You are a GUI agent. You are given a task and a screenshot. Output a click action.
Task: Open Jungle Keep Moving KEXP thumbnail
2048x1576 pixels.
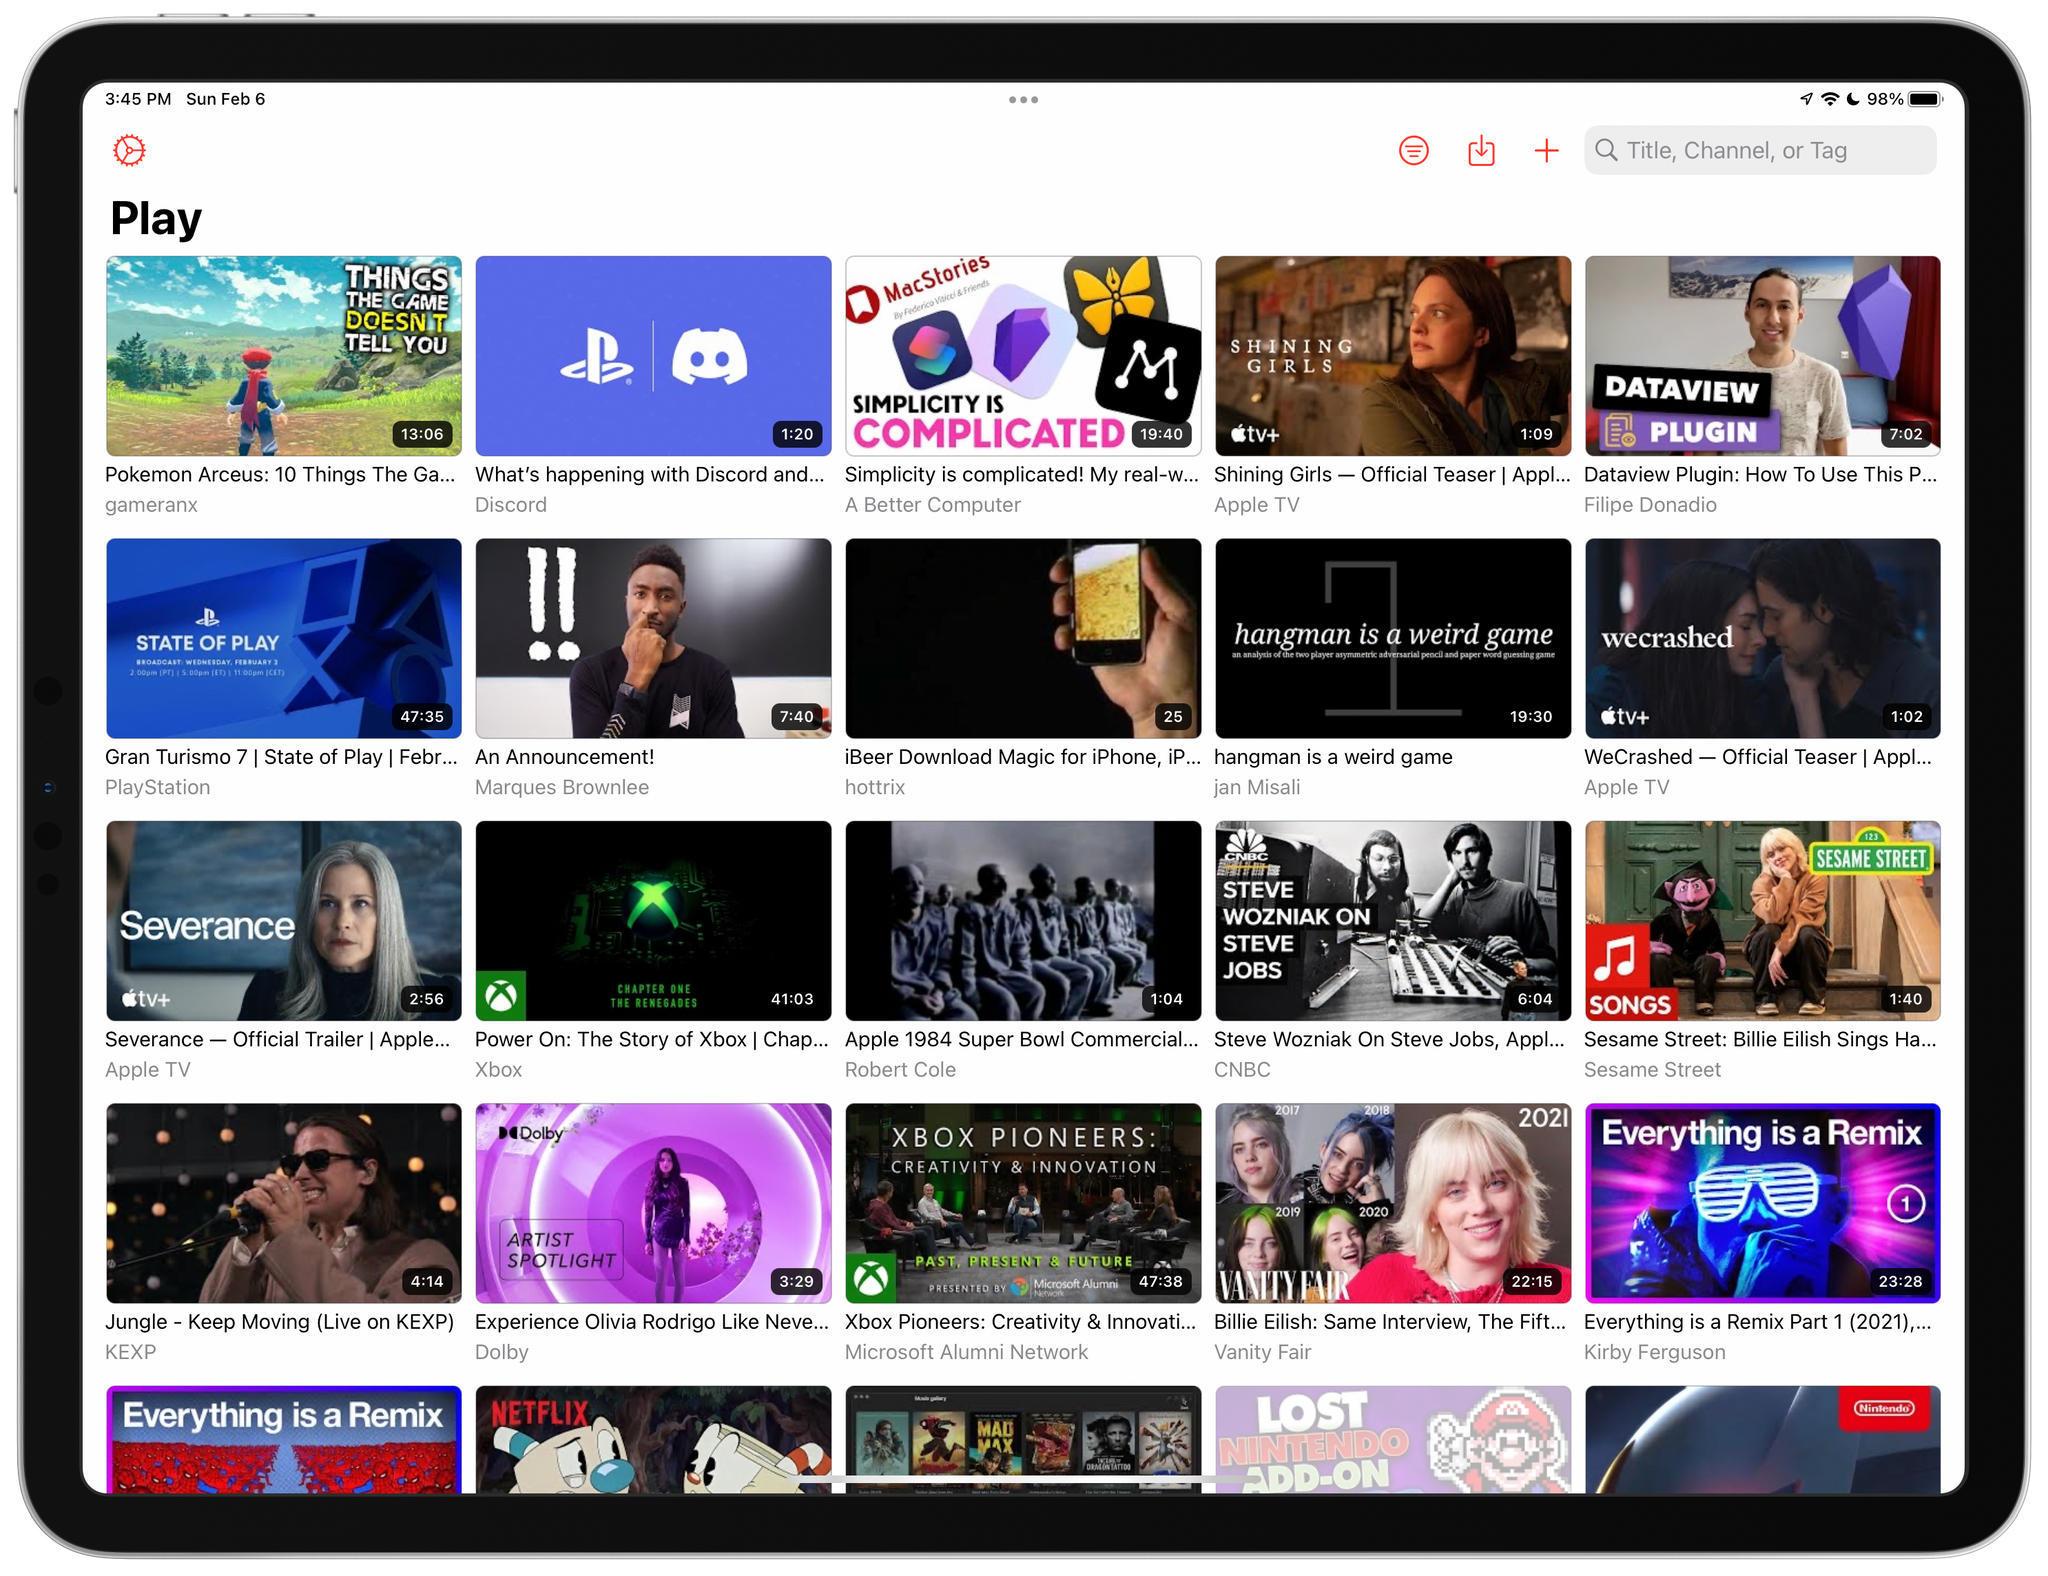284,1203
